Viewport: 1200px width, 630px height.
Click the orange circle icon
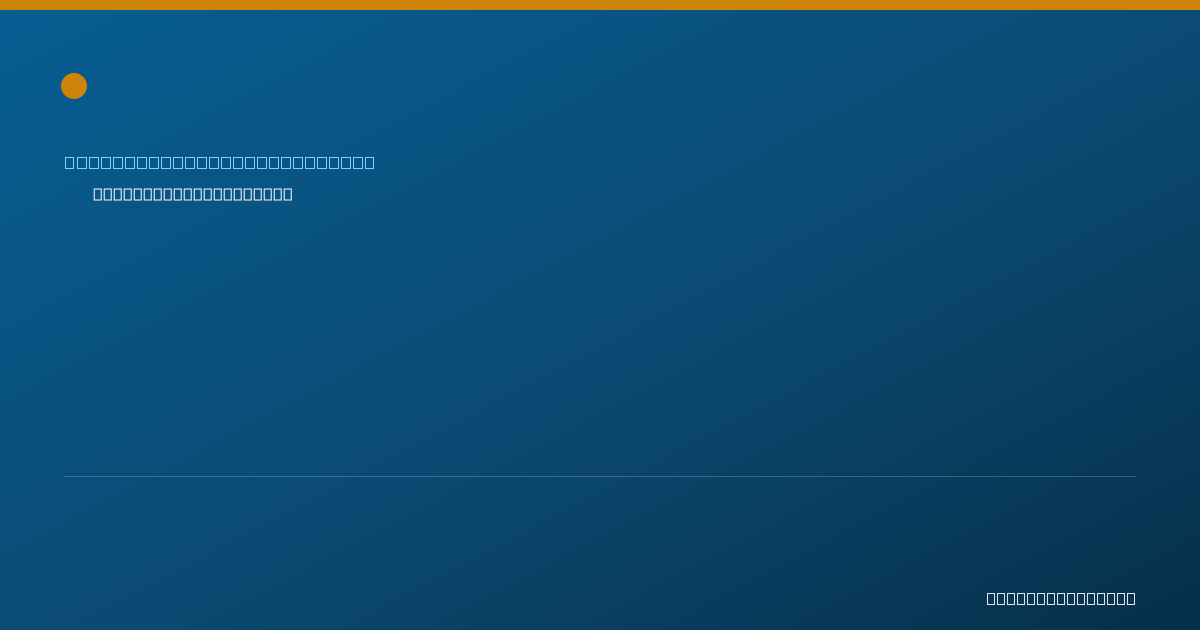pyautogui.click(x=74, y=86)
